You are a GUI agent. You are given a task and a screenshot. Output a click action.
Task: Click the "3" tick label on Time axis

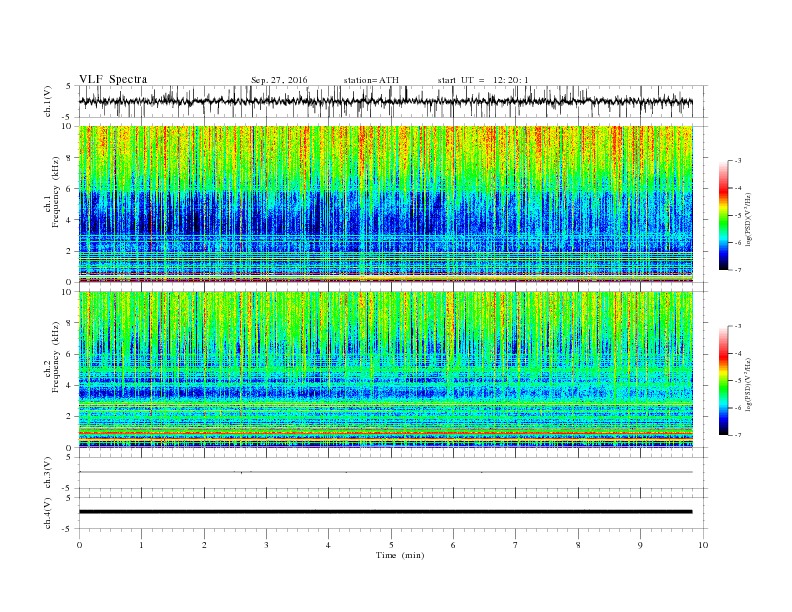click(266, 545)
